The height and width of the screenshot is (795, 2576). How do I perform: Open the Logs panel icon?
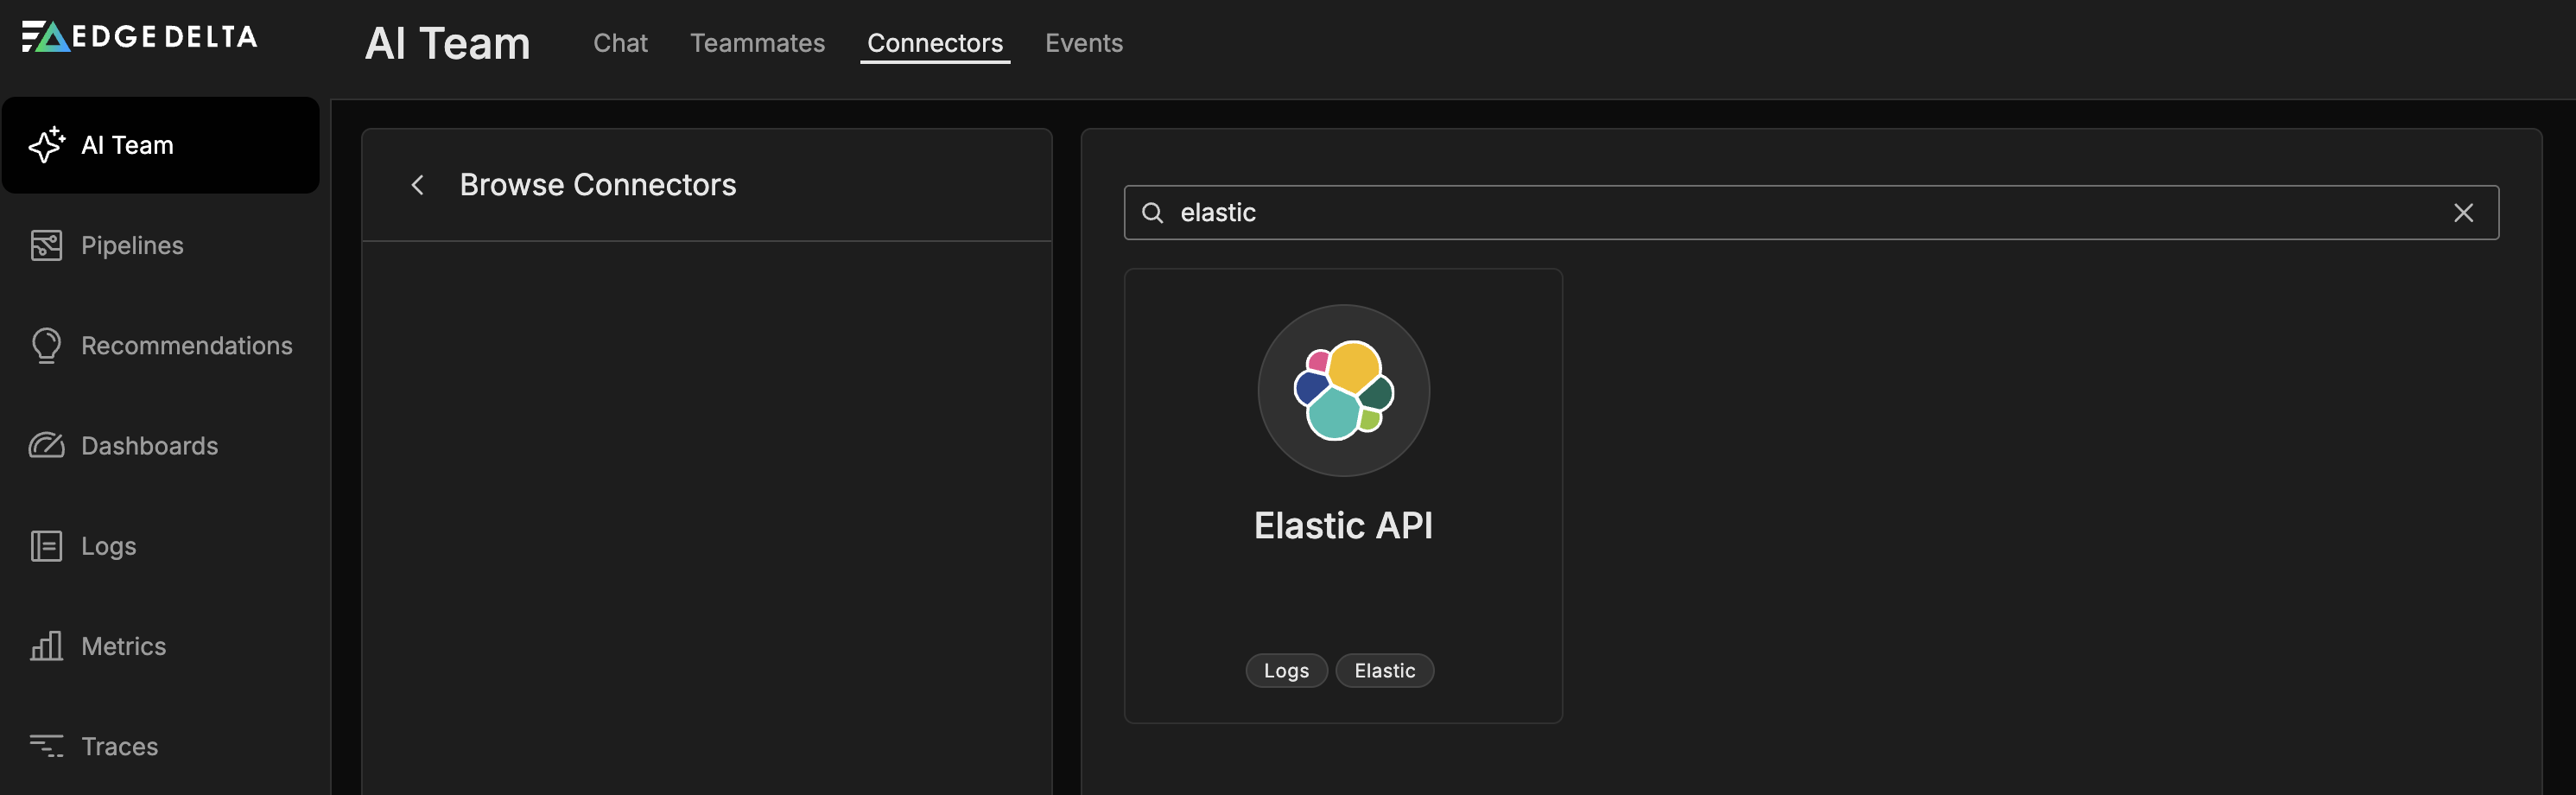pyautogui.click(x=46, y=546)
